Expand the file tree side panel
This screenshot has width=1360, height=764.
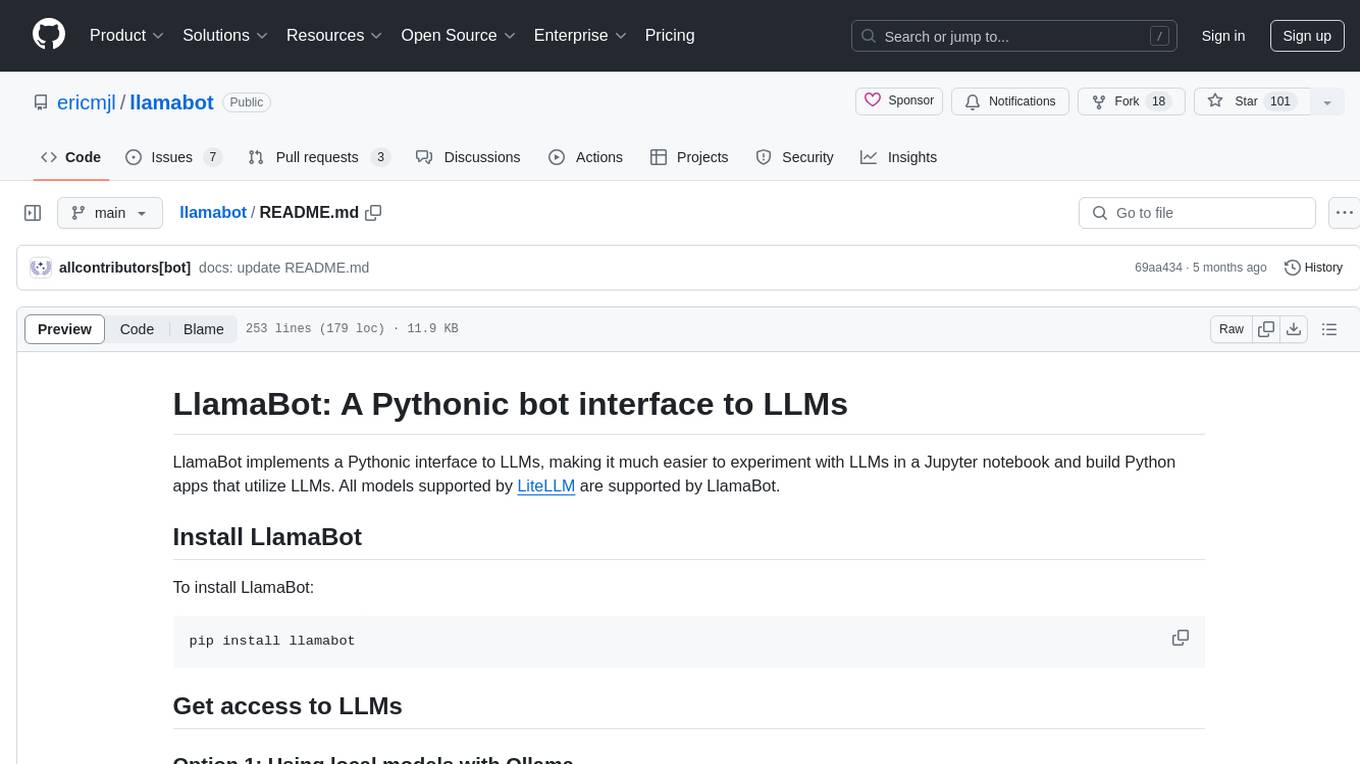[x=33, y=213]
